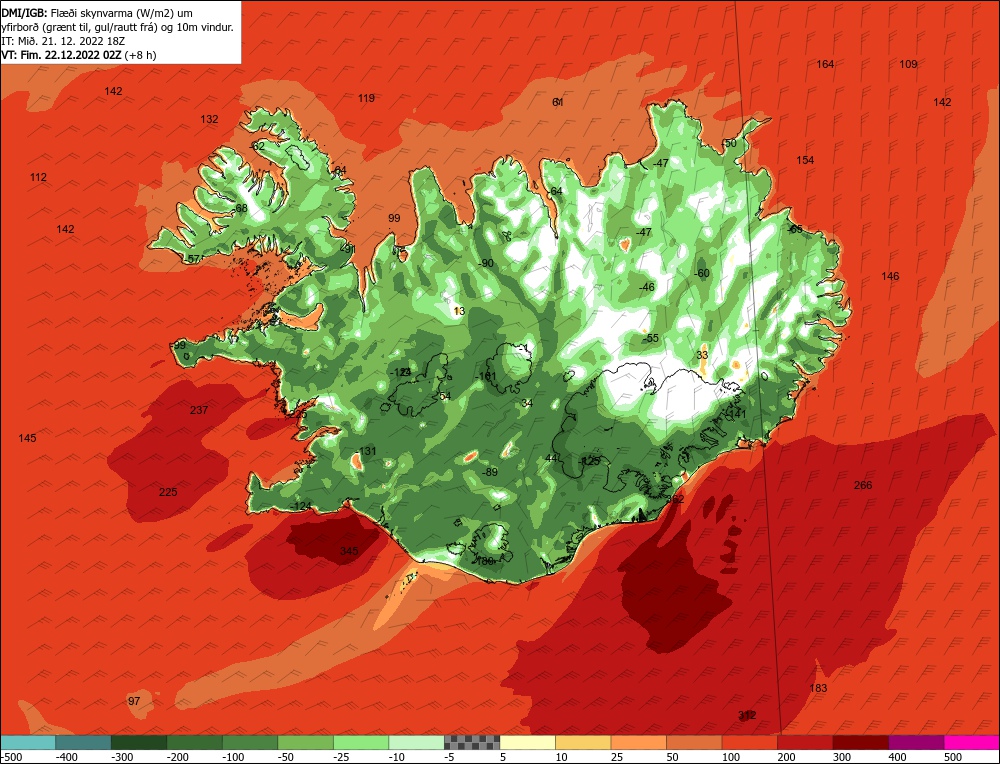Select the valid time 'VT: Fim. 22.12.2022 02Z'
This screenshot has width=1000, height=764.
tap(61, 55)
